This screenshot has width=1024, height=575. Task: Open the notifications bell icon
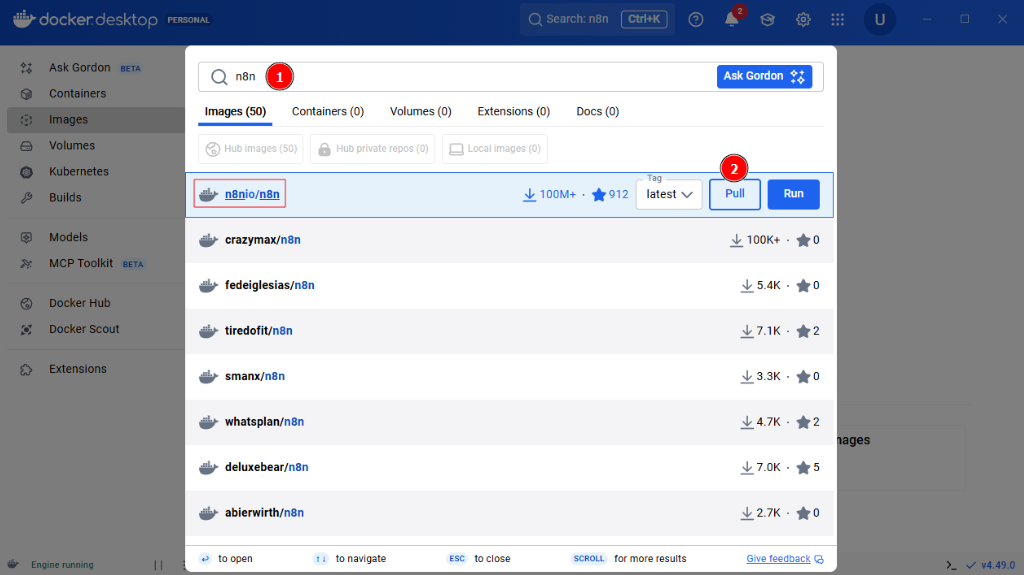click(732, 20)
